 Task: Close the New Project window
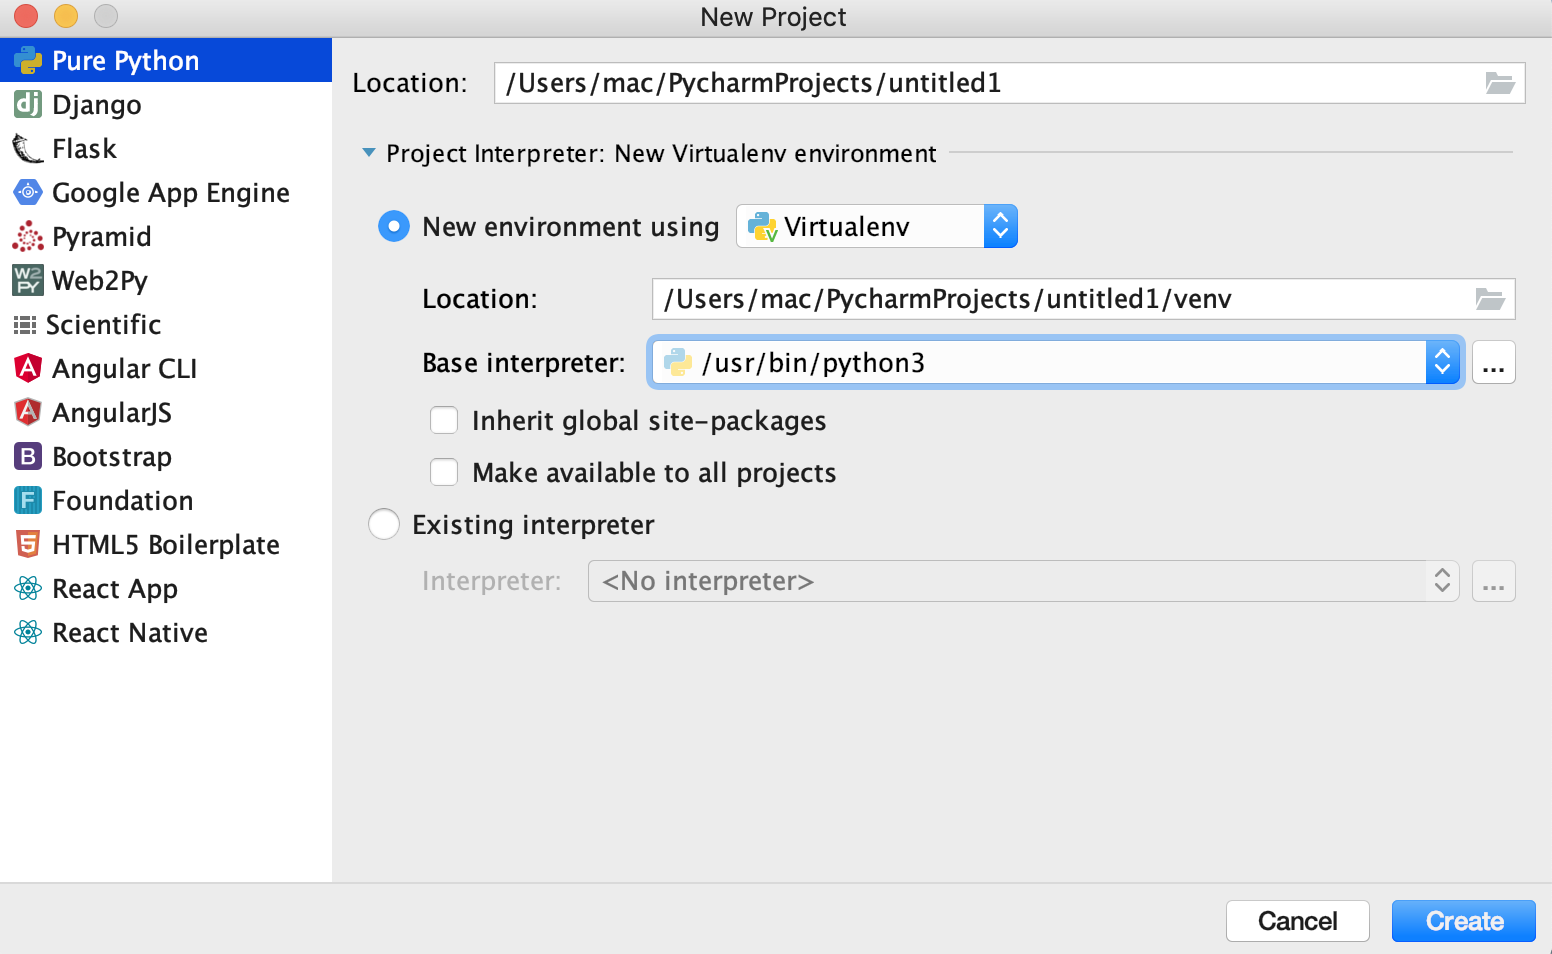(x=26, y=16)
